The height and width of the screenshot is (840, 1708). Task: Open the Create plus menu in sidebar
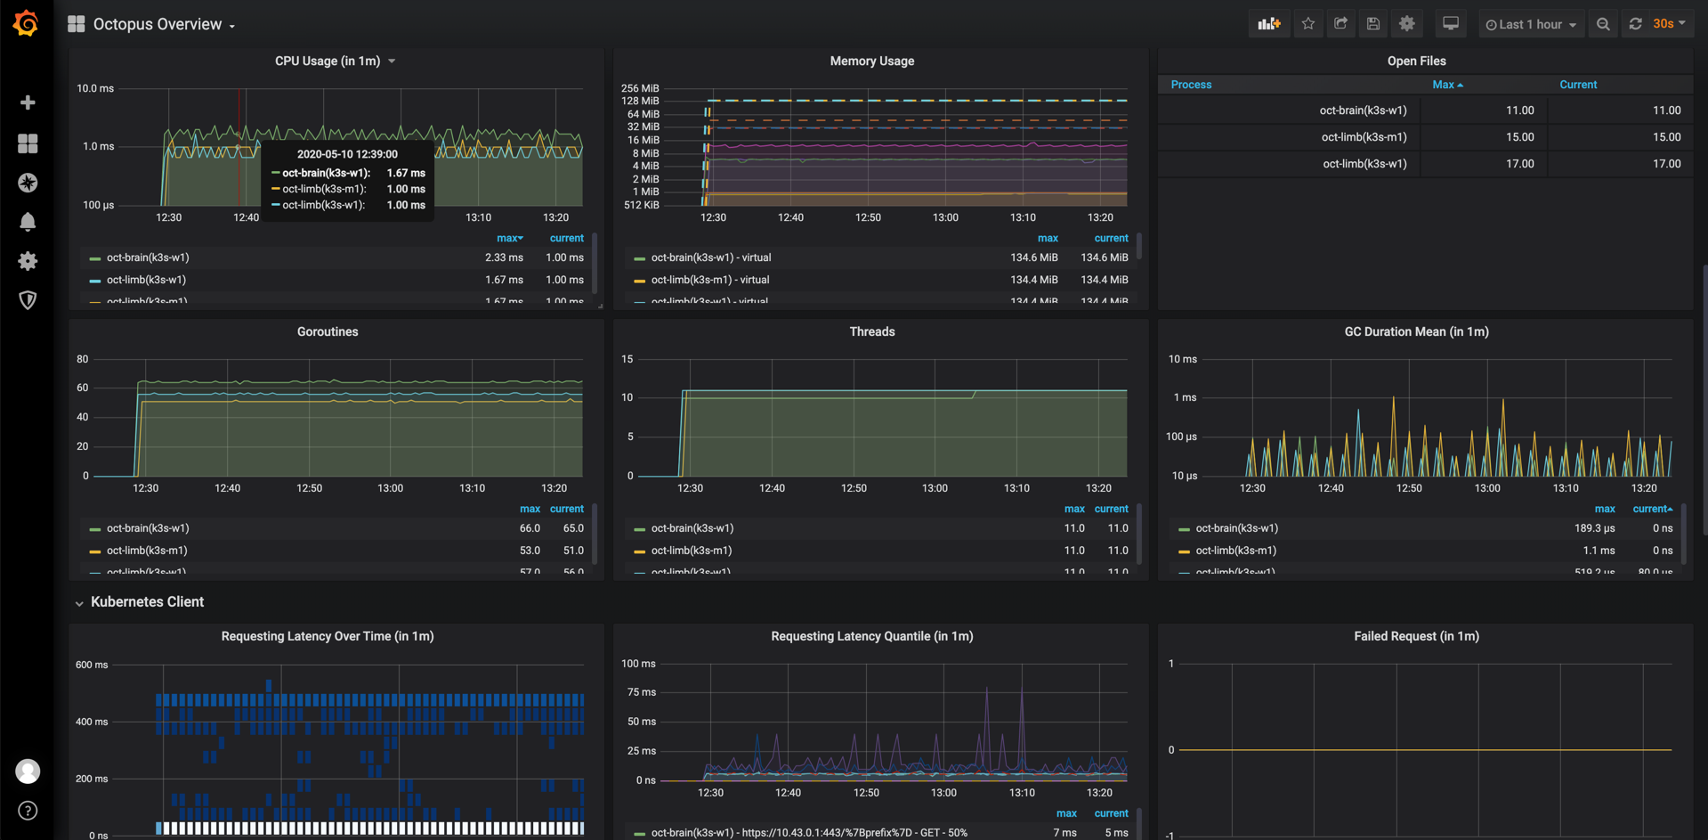pos(28,103)
